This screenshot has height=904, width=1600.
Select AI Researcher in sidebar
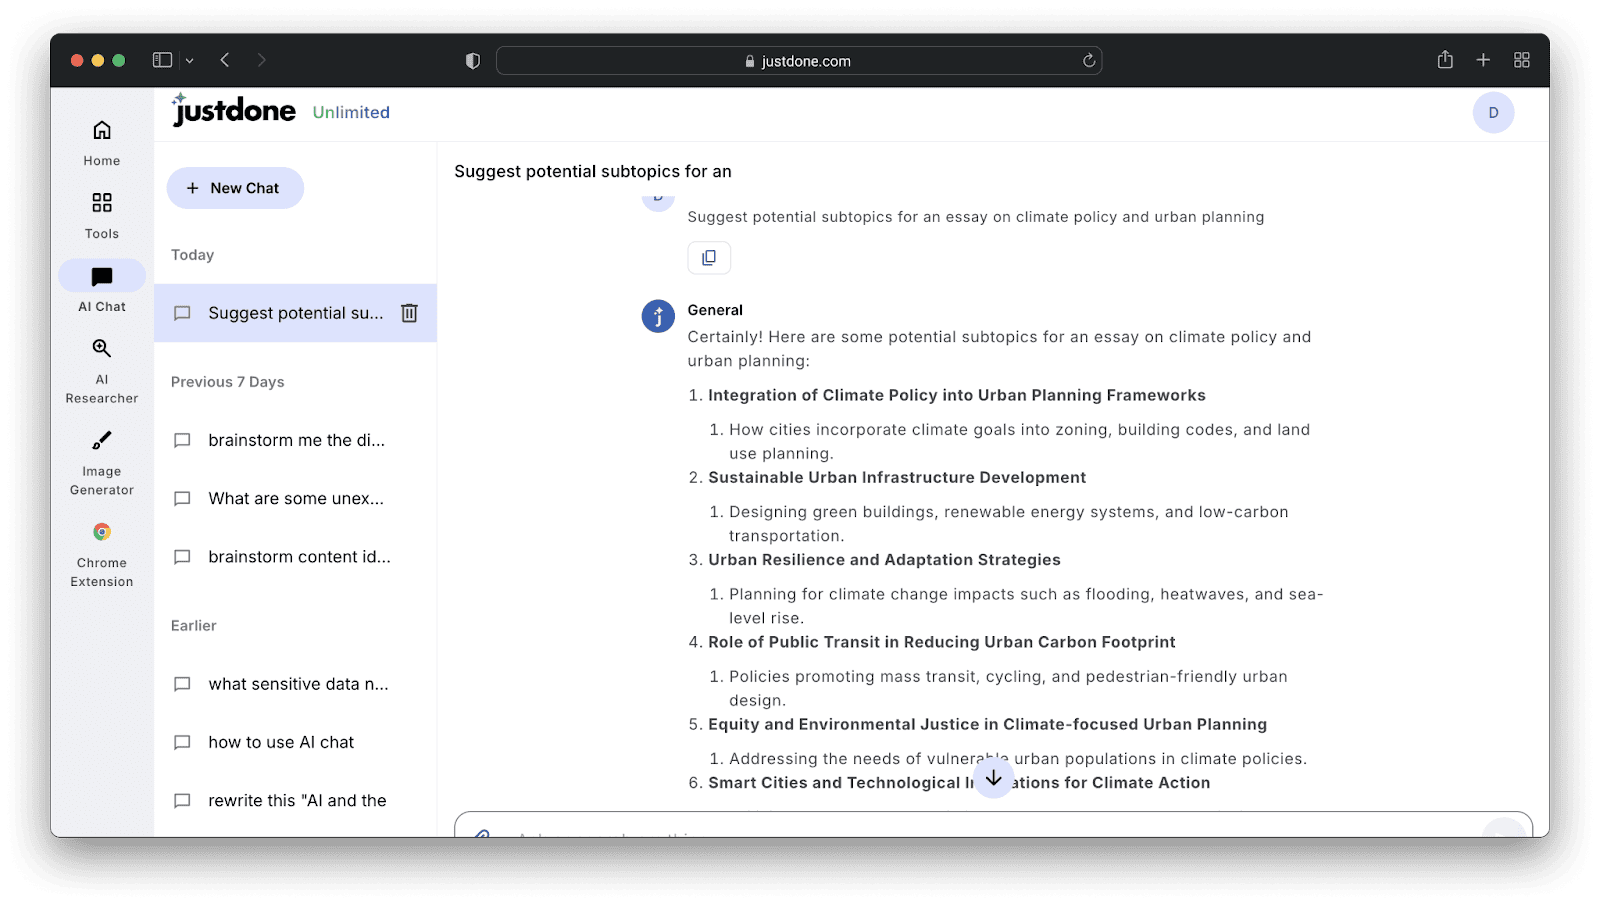[x=102, y=370]
